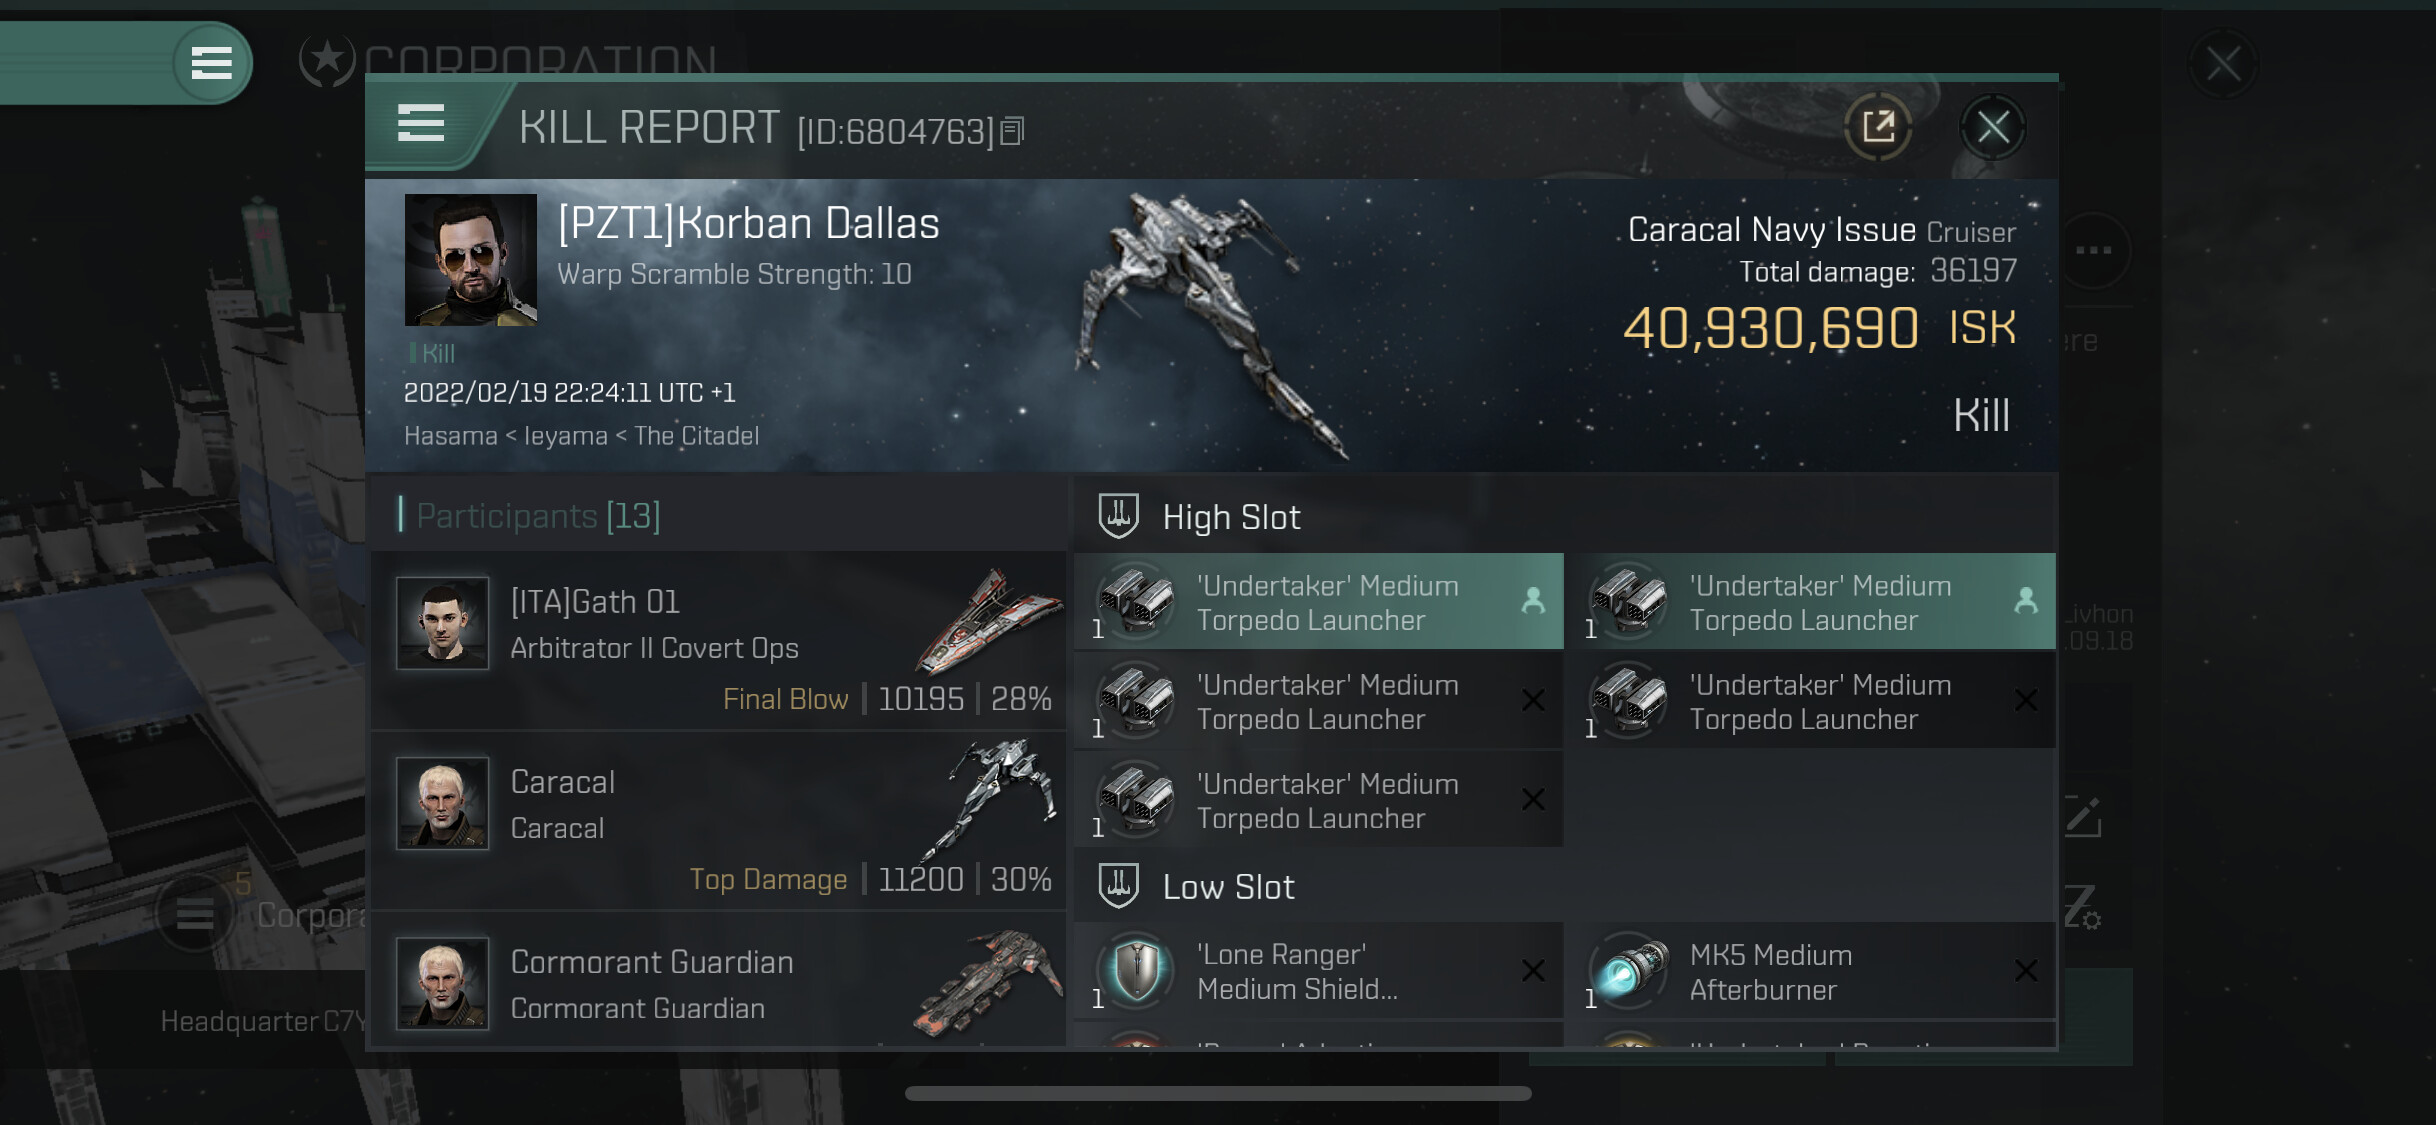
Task: Click the bottom horizontal scroll bar
Action: pos(1218,1093)
